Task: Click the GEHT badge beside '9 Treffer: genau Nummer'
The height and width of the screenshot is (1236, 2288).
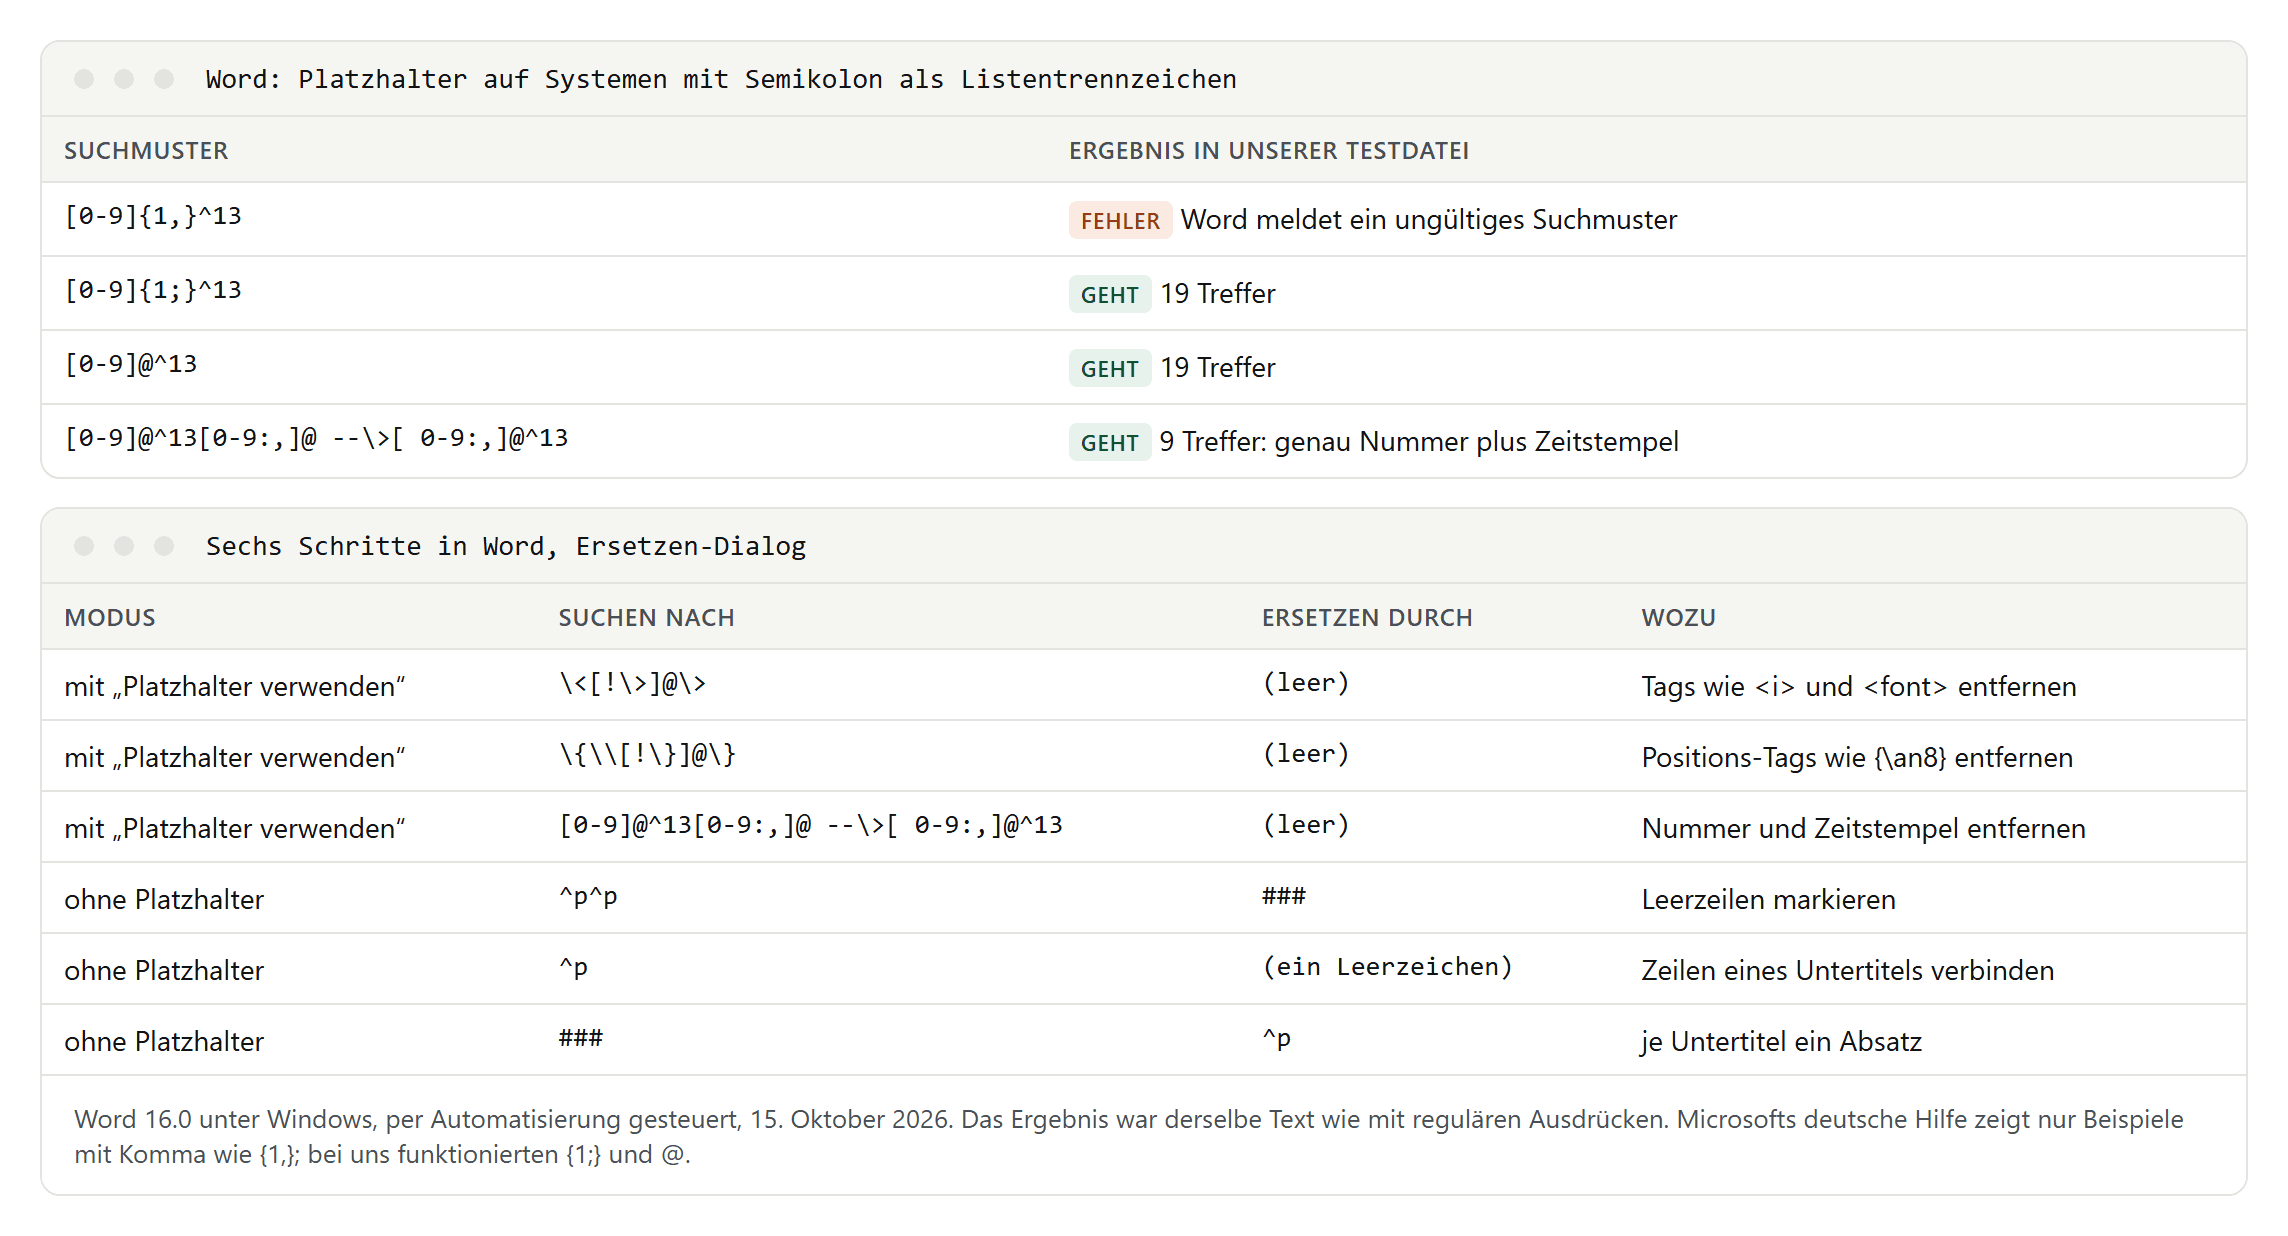Action: click(x=1109, y=442)
